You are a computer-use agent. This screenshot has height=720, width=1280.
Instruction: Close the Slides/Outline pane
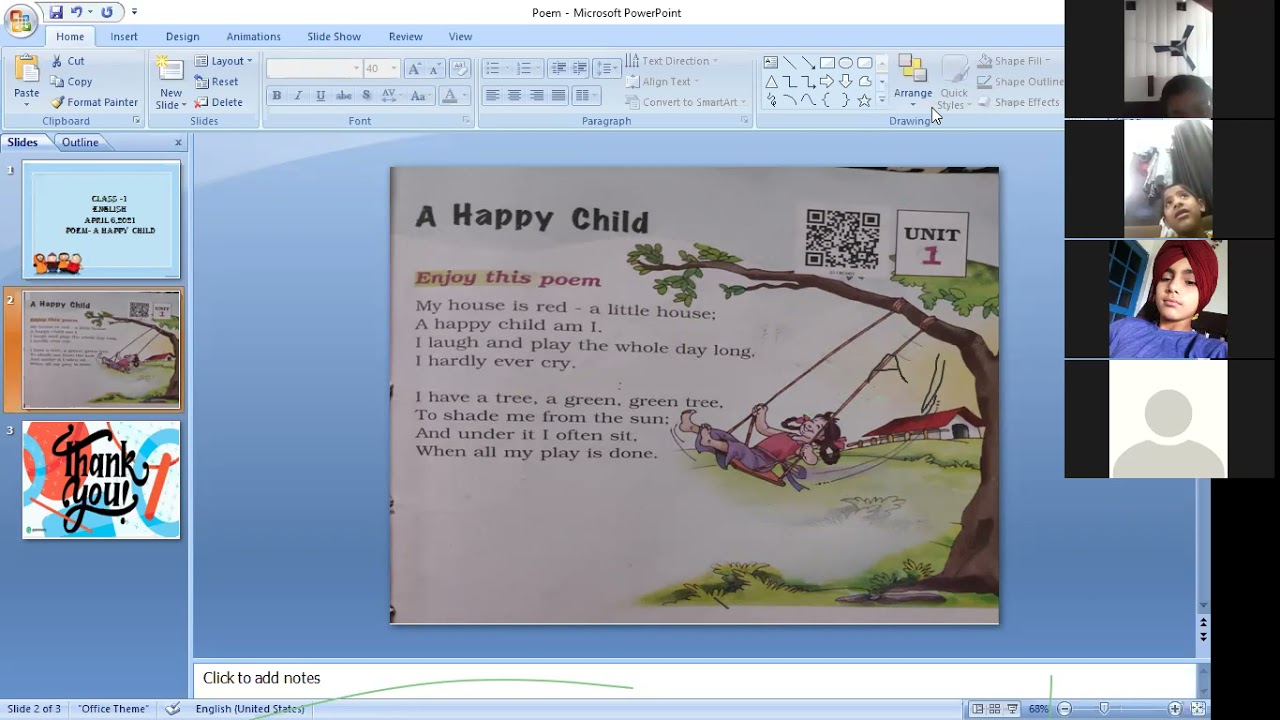click(x=178, y=143)
